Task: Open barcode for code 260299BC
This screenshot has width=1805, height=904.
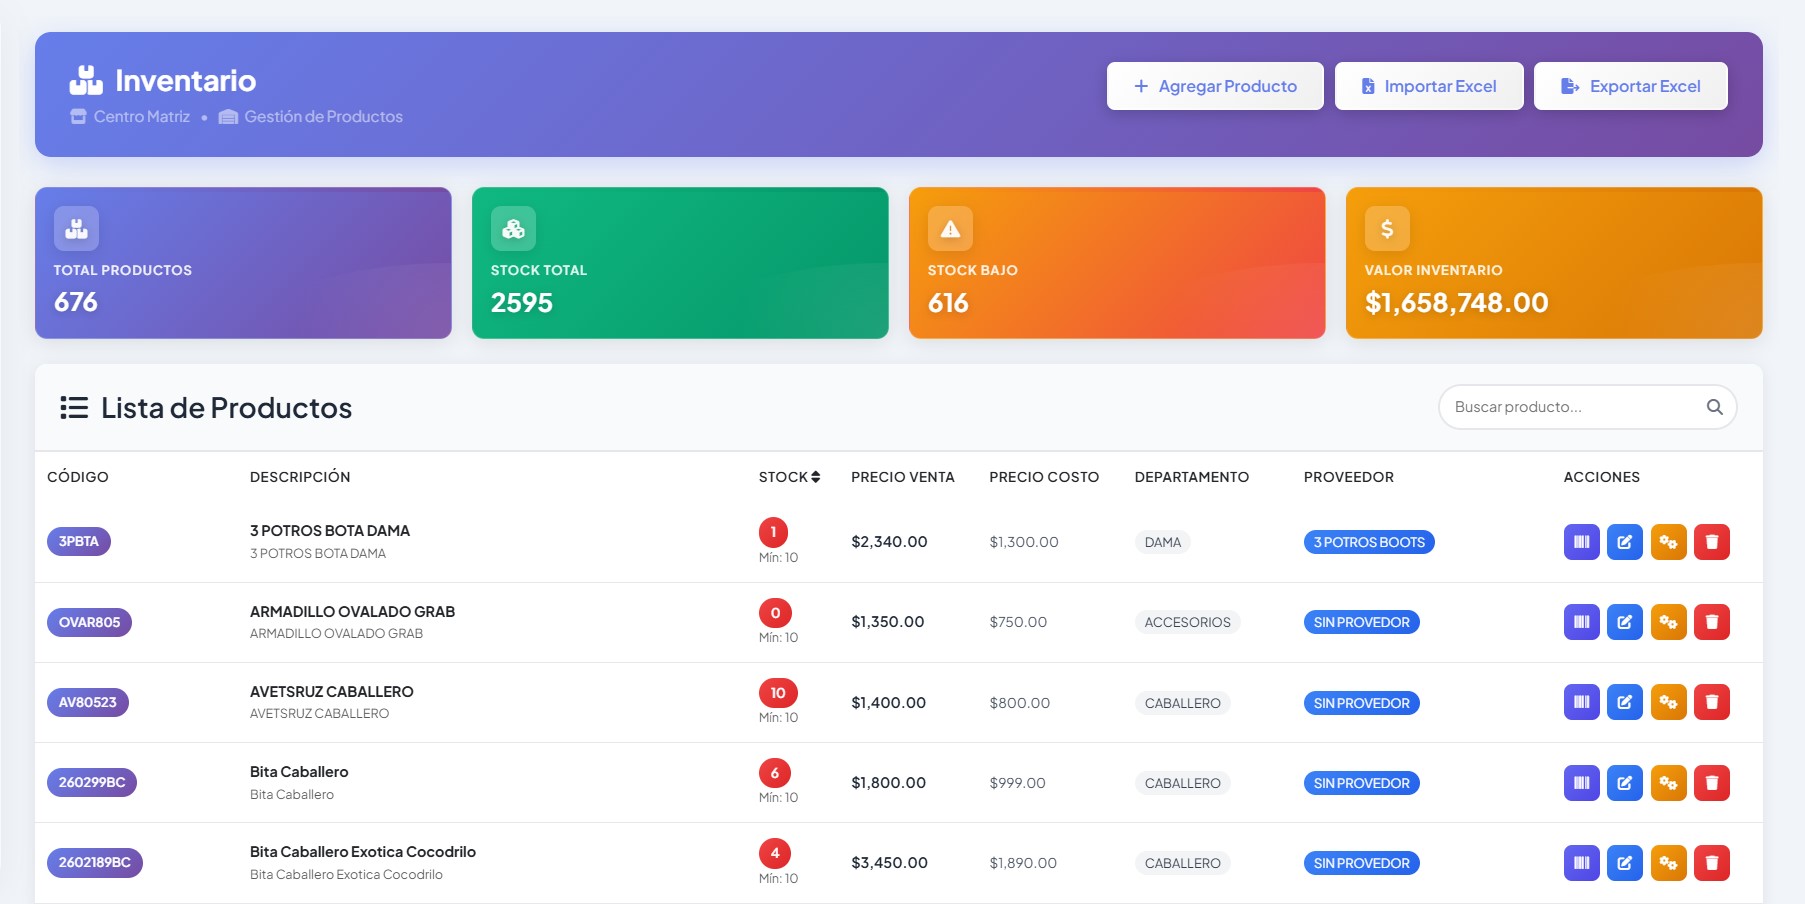Action: [x=1581, y=783]
